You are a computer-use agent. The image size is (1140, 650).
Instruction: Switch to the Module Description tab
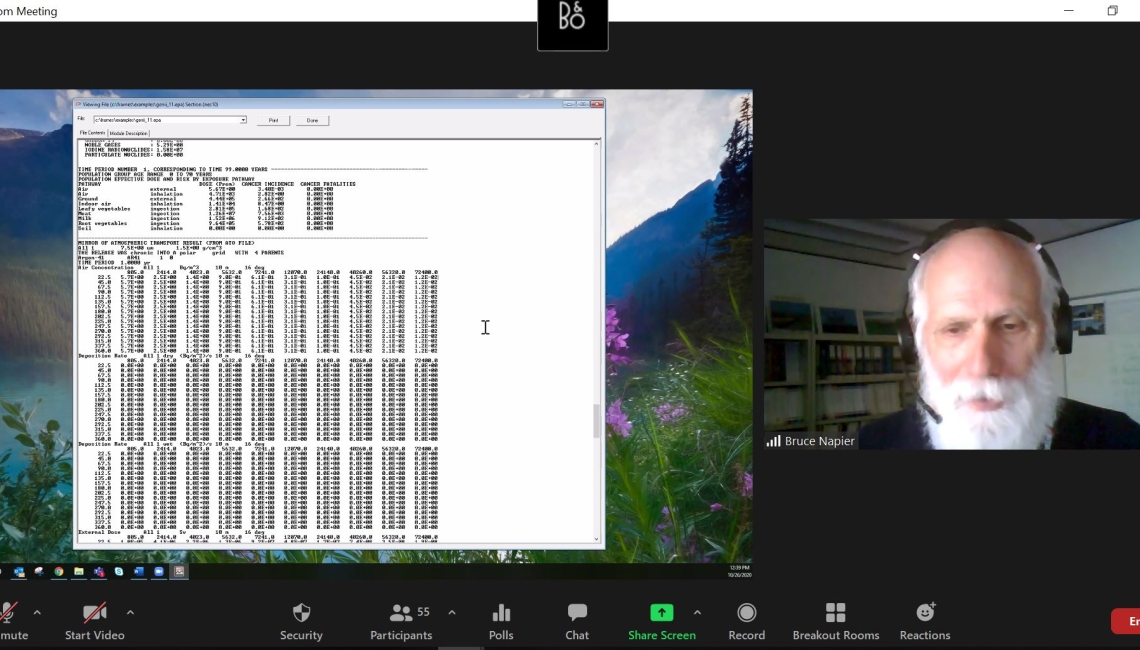coord(129,133)
